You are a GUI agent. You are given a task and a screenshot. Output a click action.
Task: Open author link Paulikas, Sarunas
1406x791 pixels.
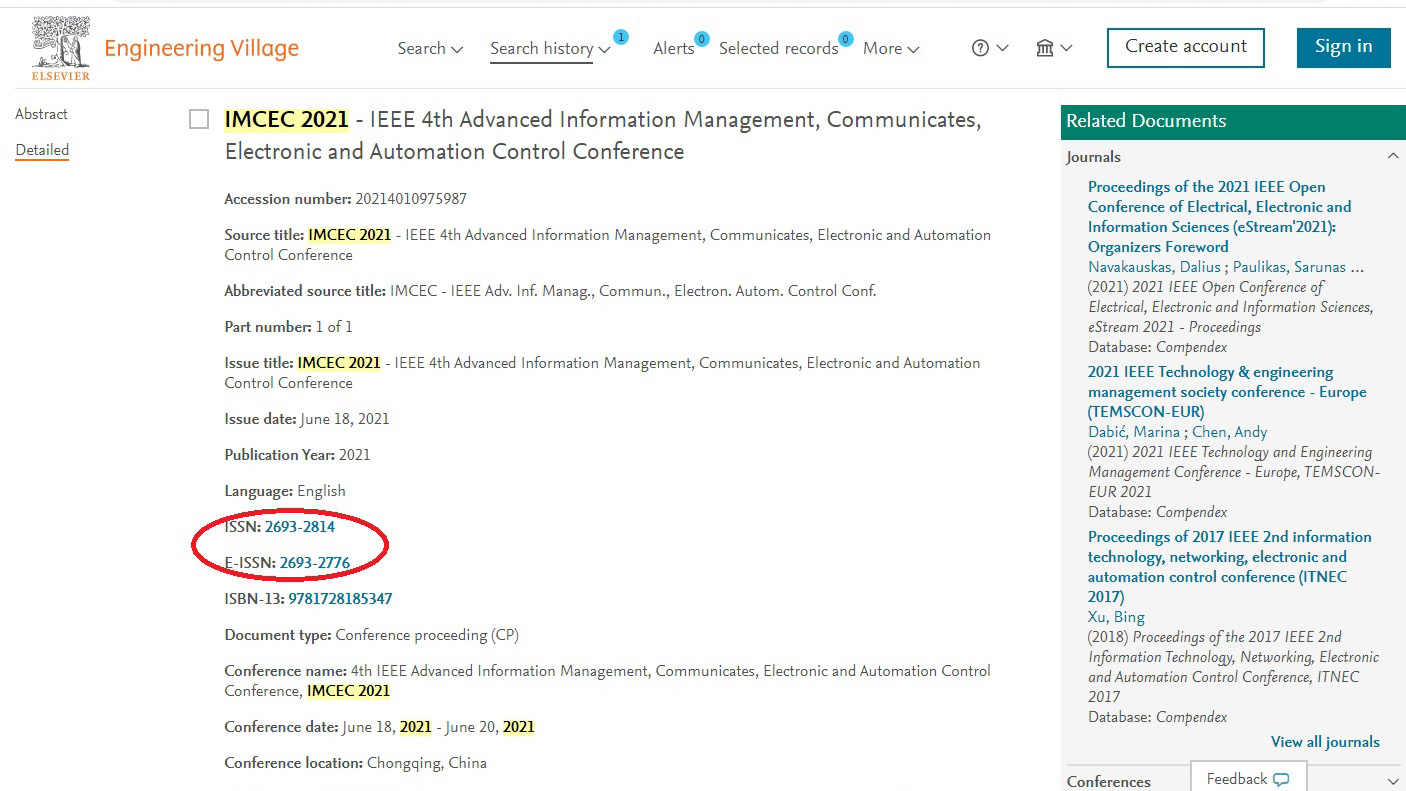pos(1289,267)
